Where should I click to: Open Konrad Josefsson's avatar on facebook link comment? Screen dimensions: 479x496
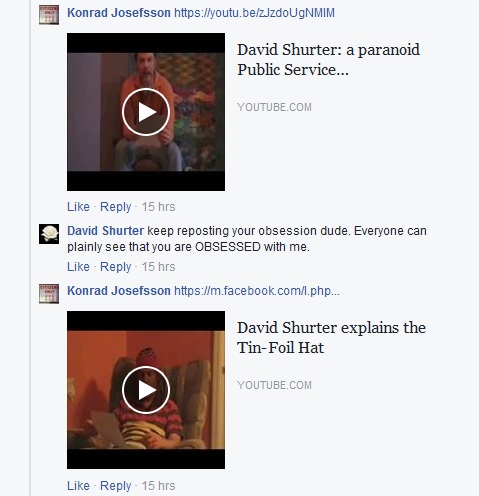(x=49, y=294)
